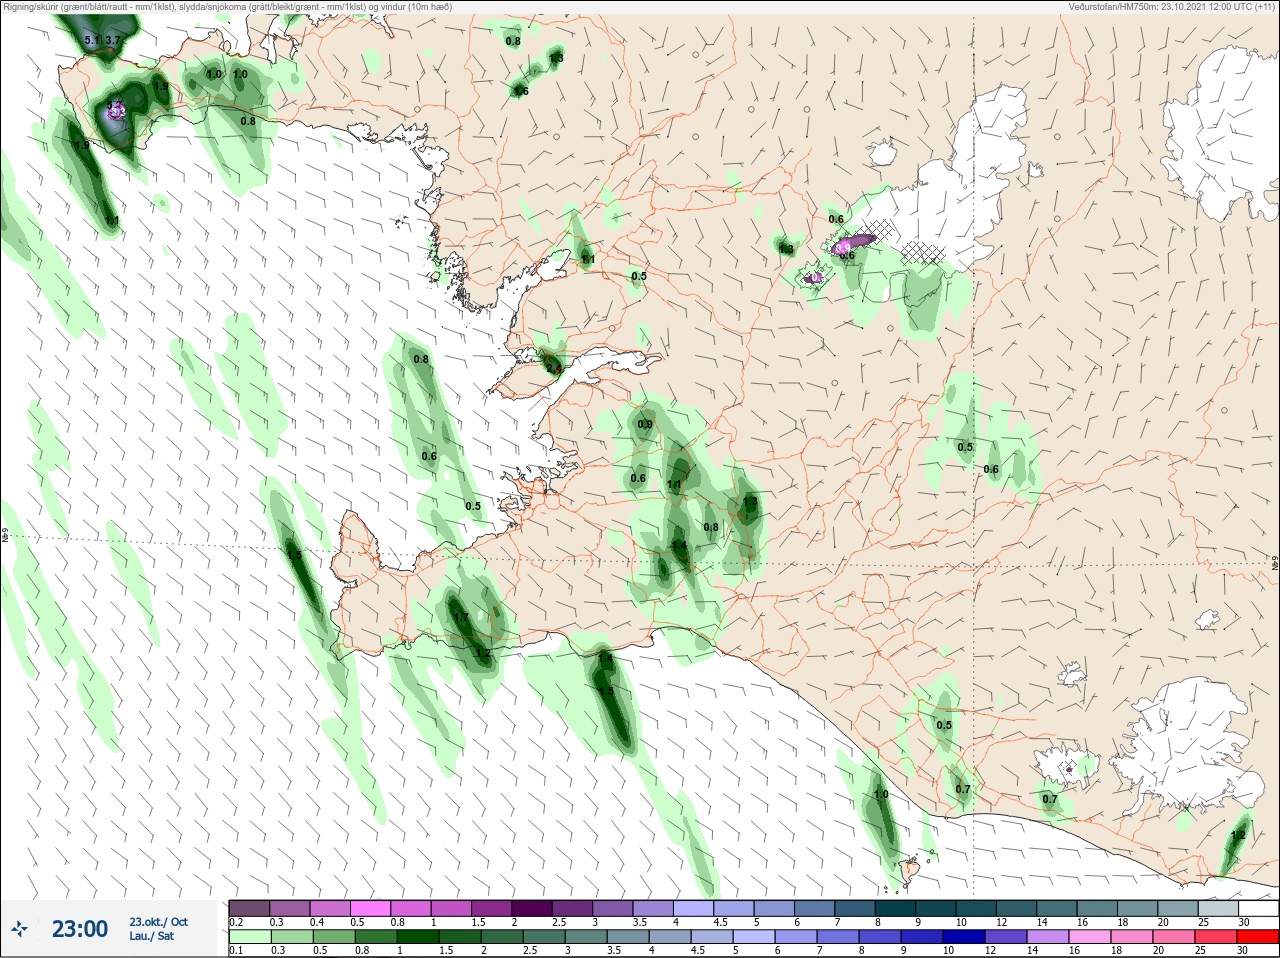Viewport: 1280px width, 958px height.
Task: Click the date text '23.okt./ Oct'
Action: [x=158, y=922]
